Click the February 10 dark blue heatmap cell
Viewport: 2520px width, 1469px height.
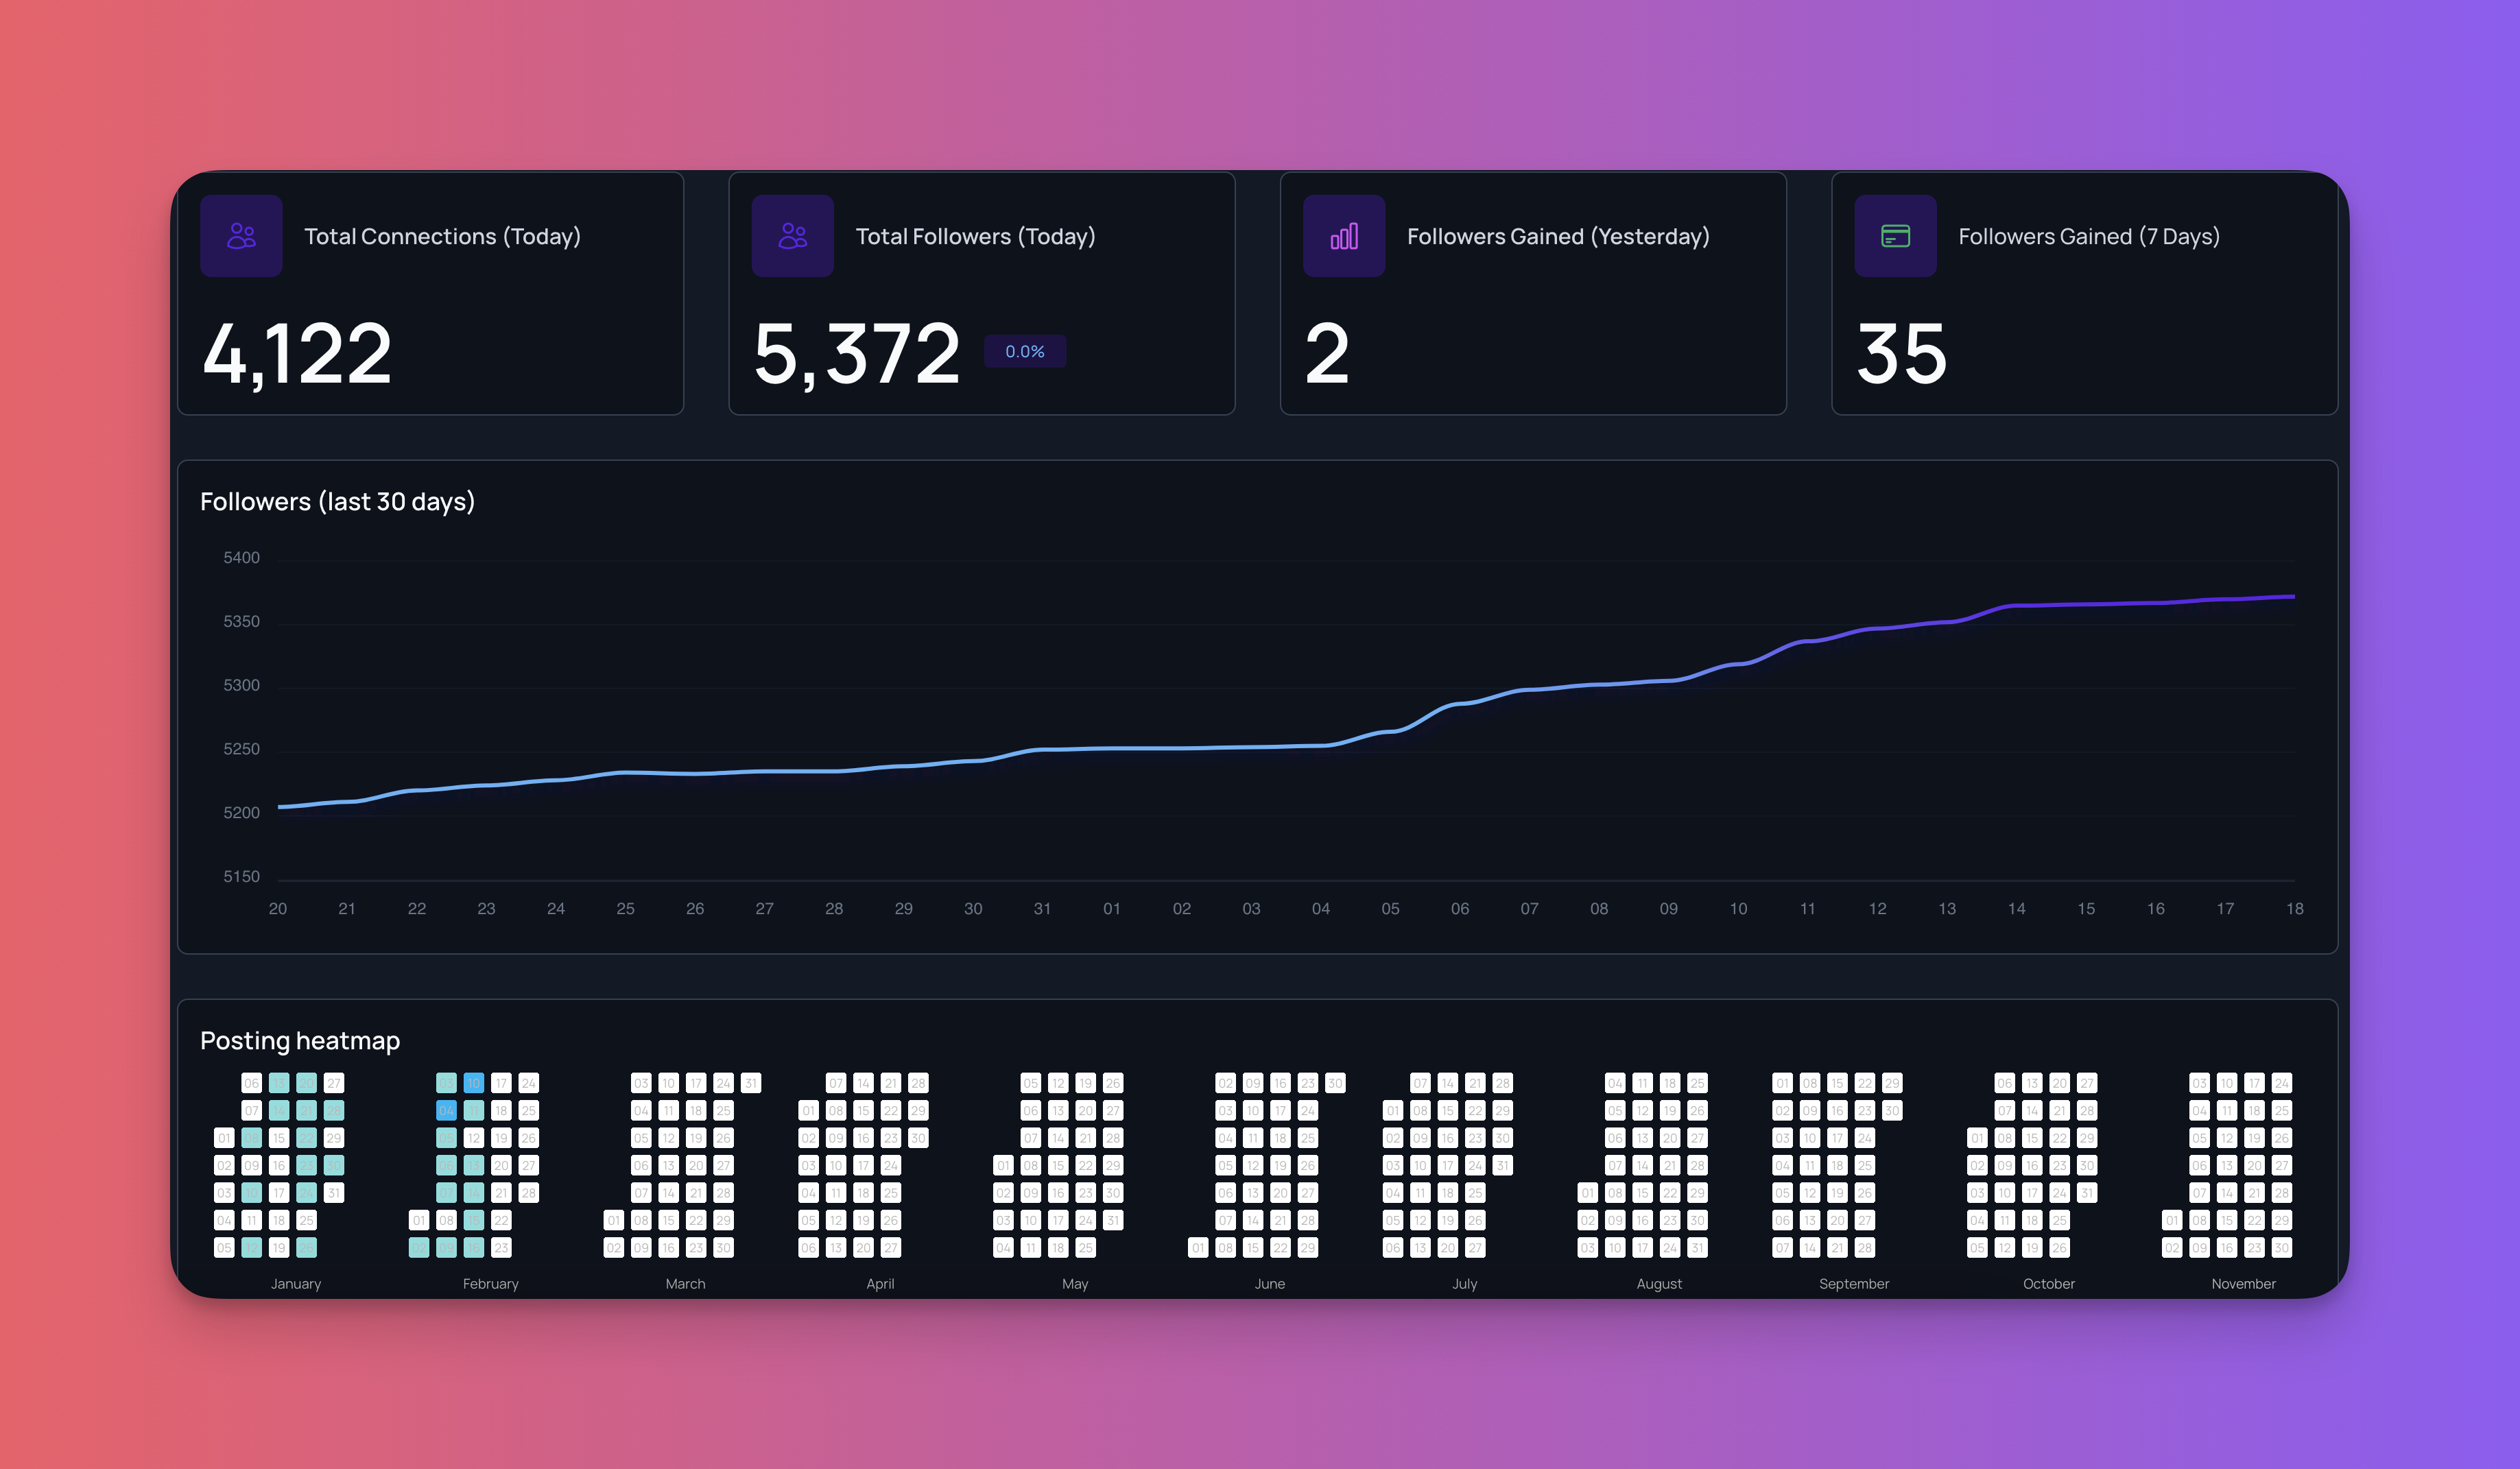474,1083
